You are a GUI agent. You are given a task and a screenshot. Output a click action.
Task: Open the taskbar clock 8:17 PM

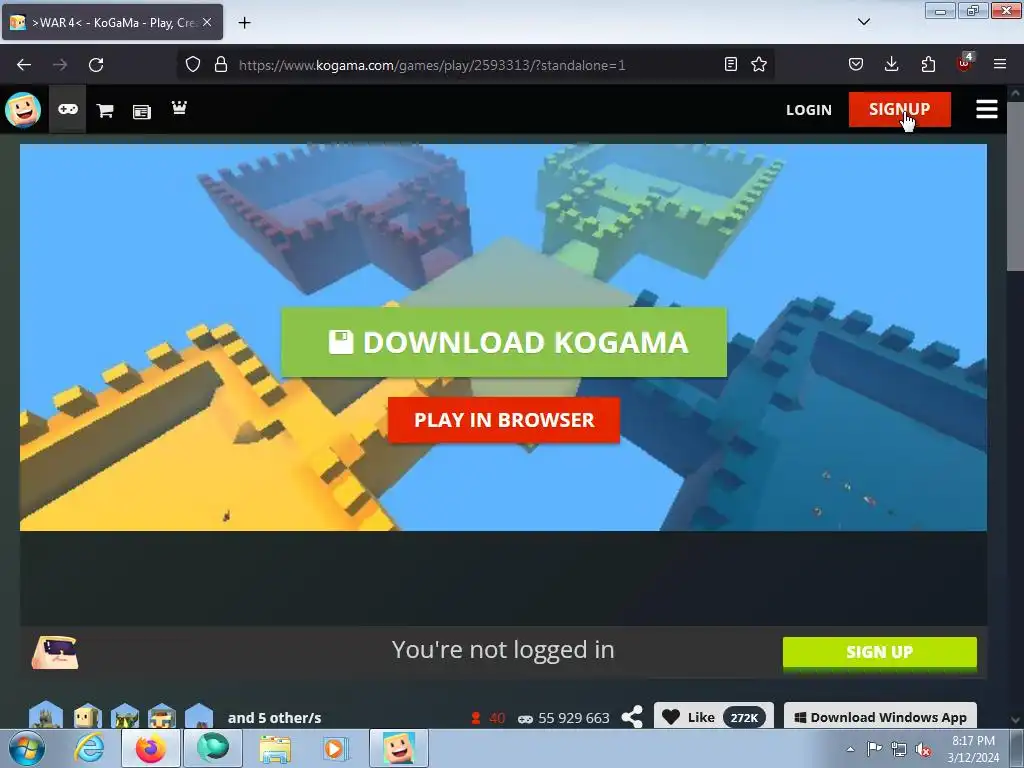(x=973, y=749)
